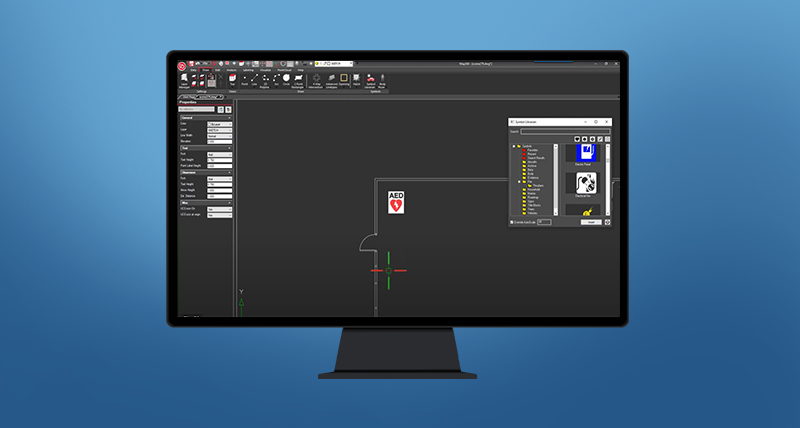Toggle the Override AutoScale checkbox

(x=512, y=222)
